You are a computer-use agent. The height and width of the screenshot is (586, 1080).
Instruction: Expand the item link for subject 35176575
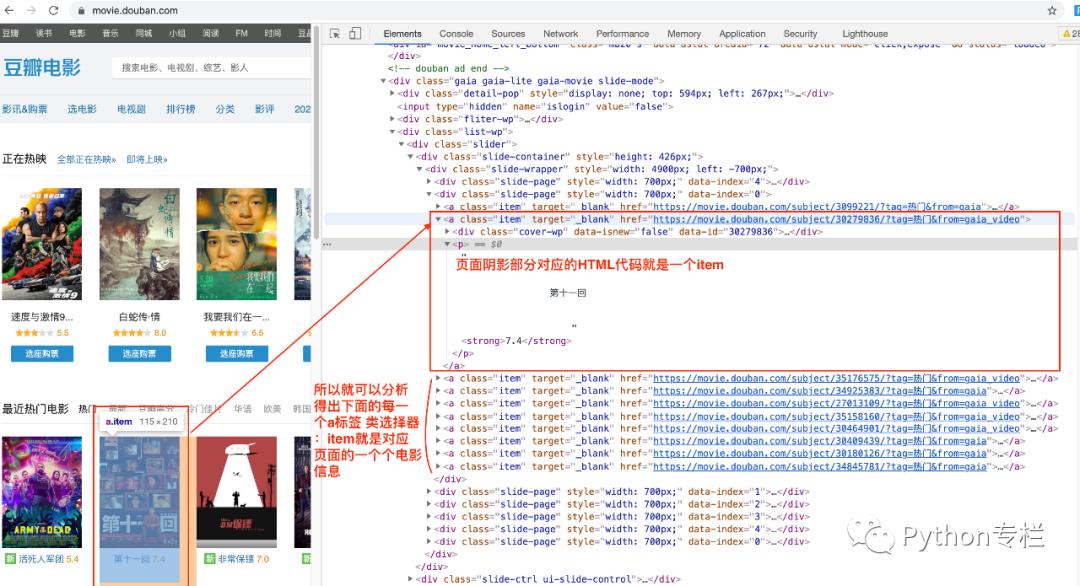[438, 378]
